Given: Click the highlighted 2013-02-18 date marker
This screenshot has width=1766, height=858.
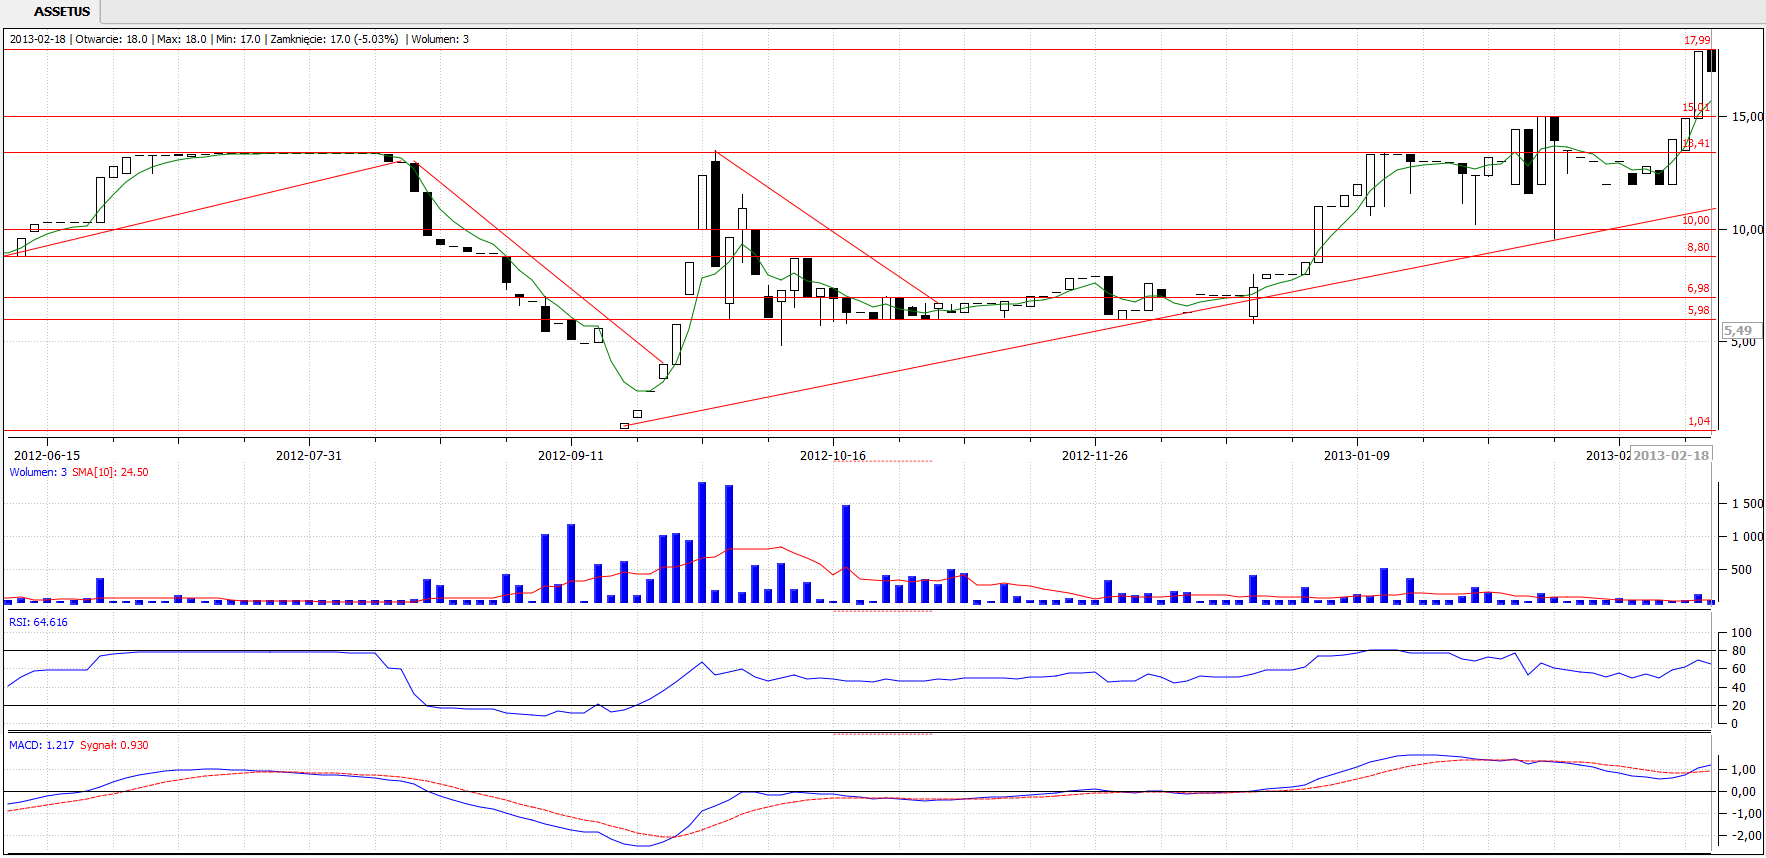Looking at the screenshot, I should point(1671,456).
